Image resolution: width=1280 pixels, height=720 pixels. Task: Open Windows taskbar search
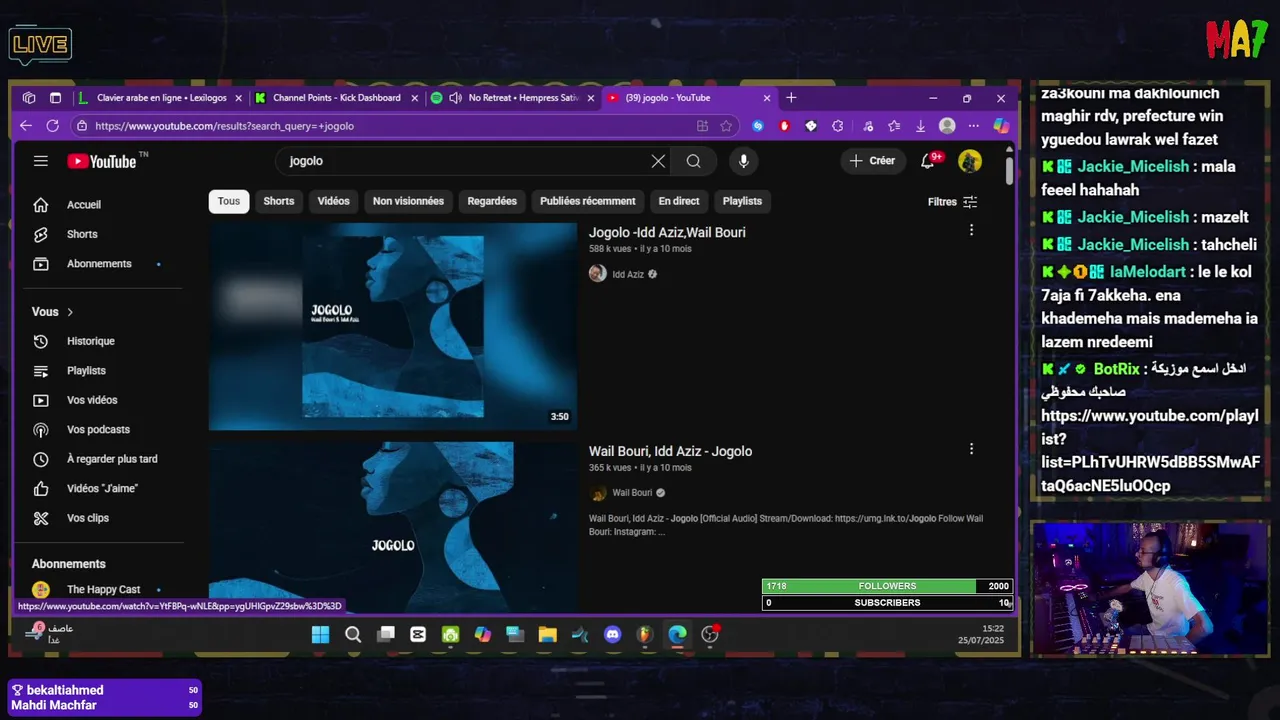353,635
